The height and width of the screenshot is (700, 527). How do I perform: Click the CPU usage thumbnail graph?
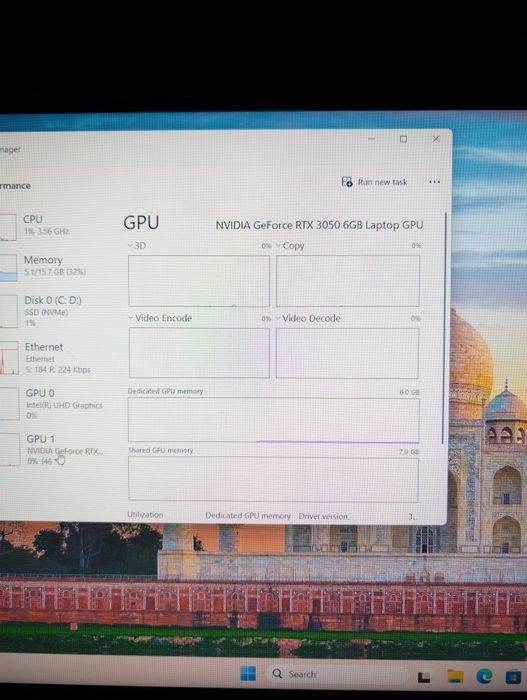8,227
